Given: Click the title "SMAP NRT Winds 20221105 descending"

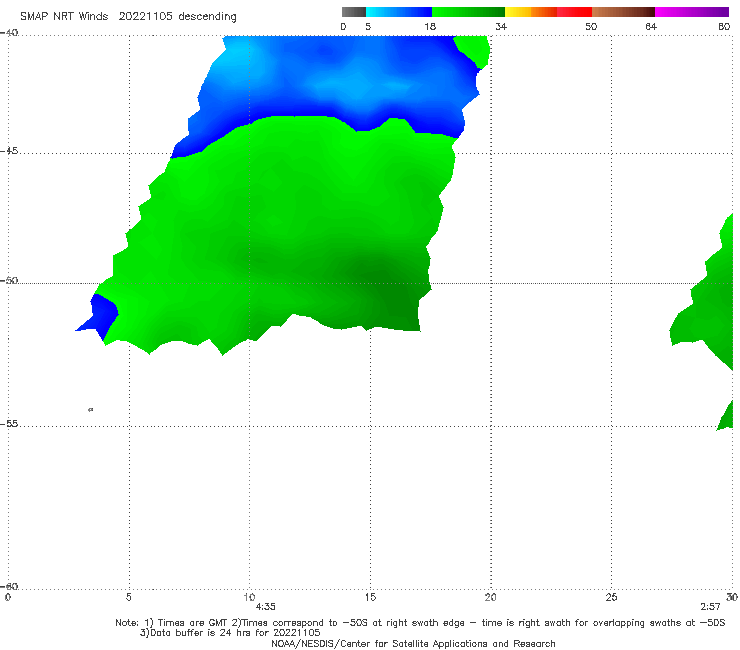Looking at the screenshot, I should 128,16.
